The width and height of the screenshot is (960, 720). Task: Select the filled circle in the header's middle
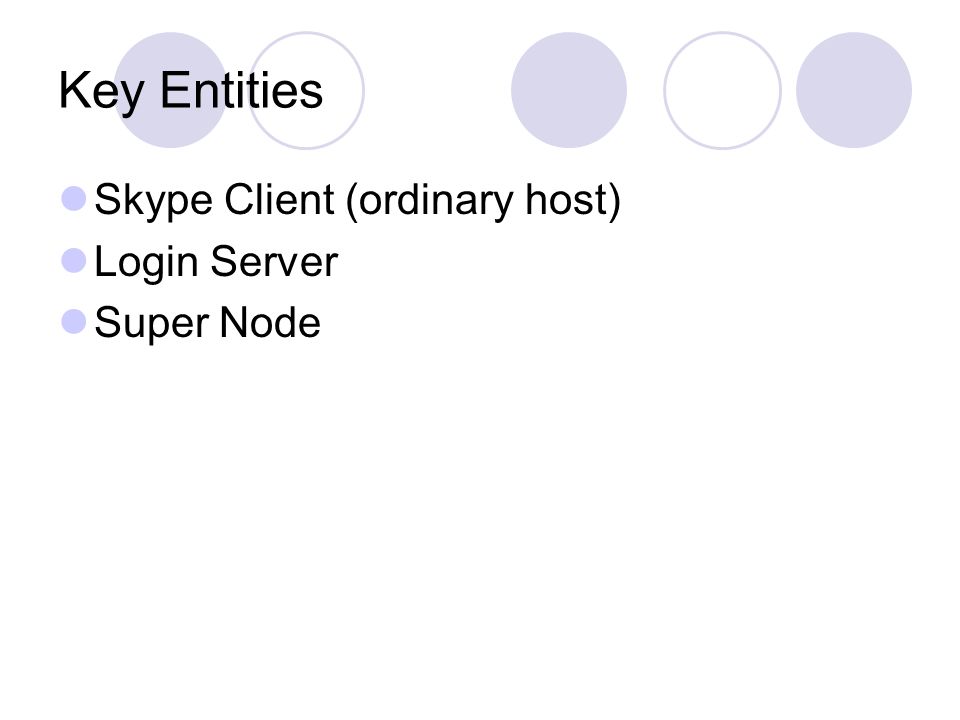(x=569, y=90)
